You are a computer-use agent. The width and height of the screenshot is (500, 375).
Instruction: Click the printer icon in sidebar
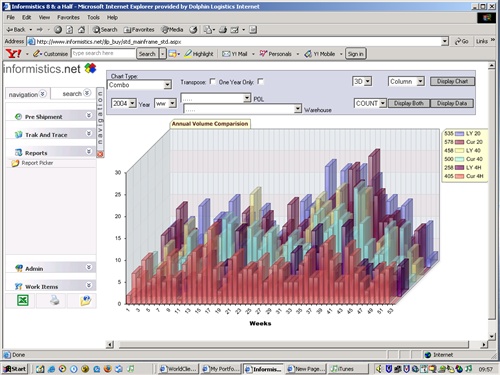pos(54,300)
